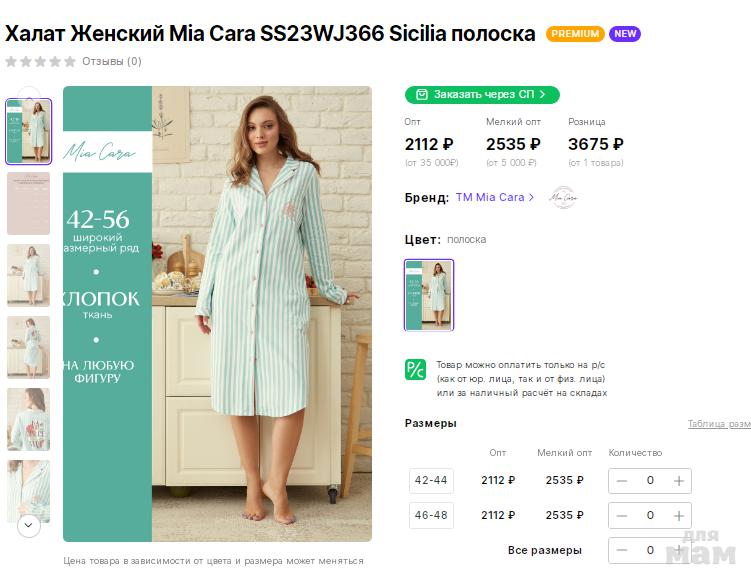
Task: Click the green Р/С payment icon
Action: (415, 370)
